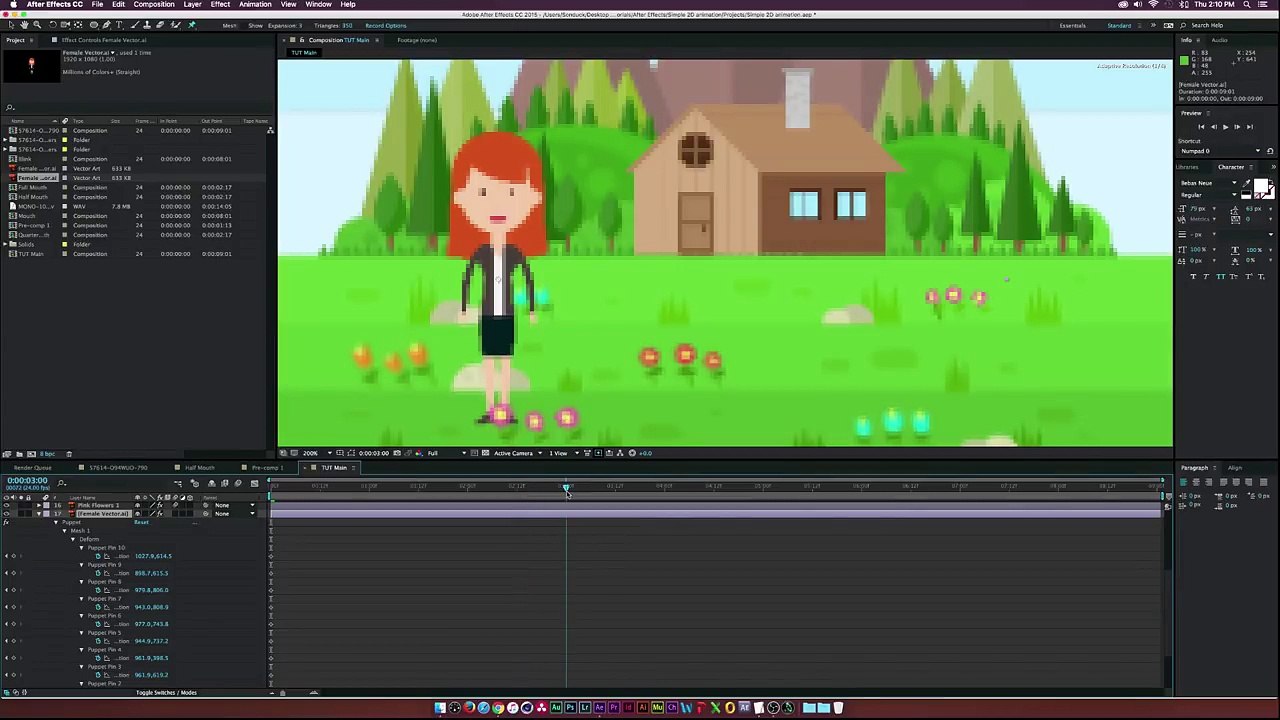Select the Clone Stamp tool
This screenshot has height=720, width=1280.
tap(147, 25)
